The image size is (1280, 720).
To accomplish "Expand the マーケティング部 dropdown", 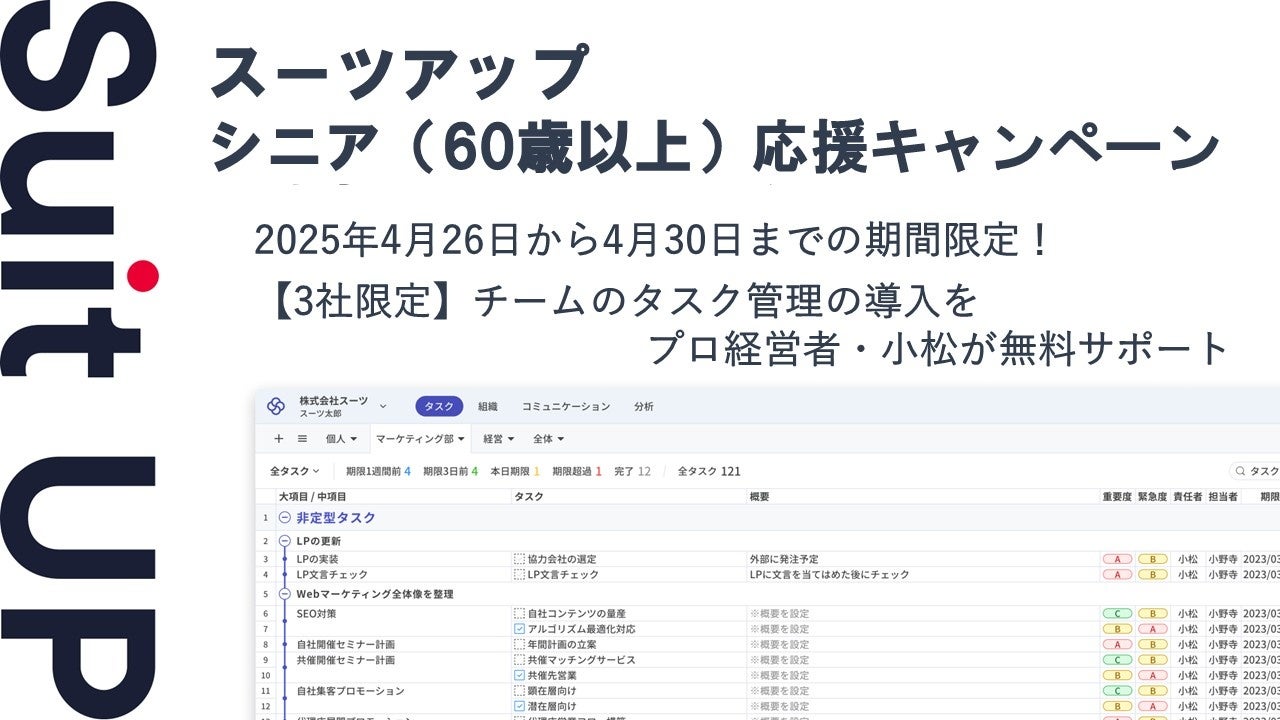I will (x=420, y=438).
